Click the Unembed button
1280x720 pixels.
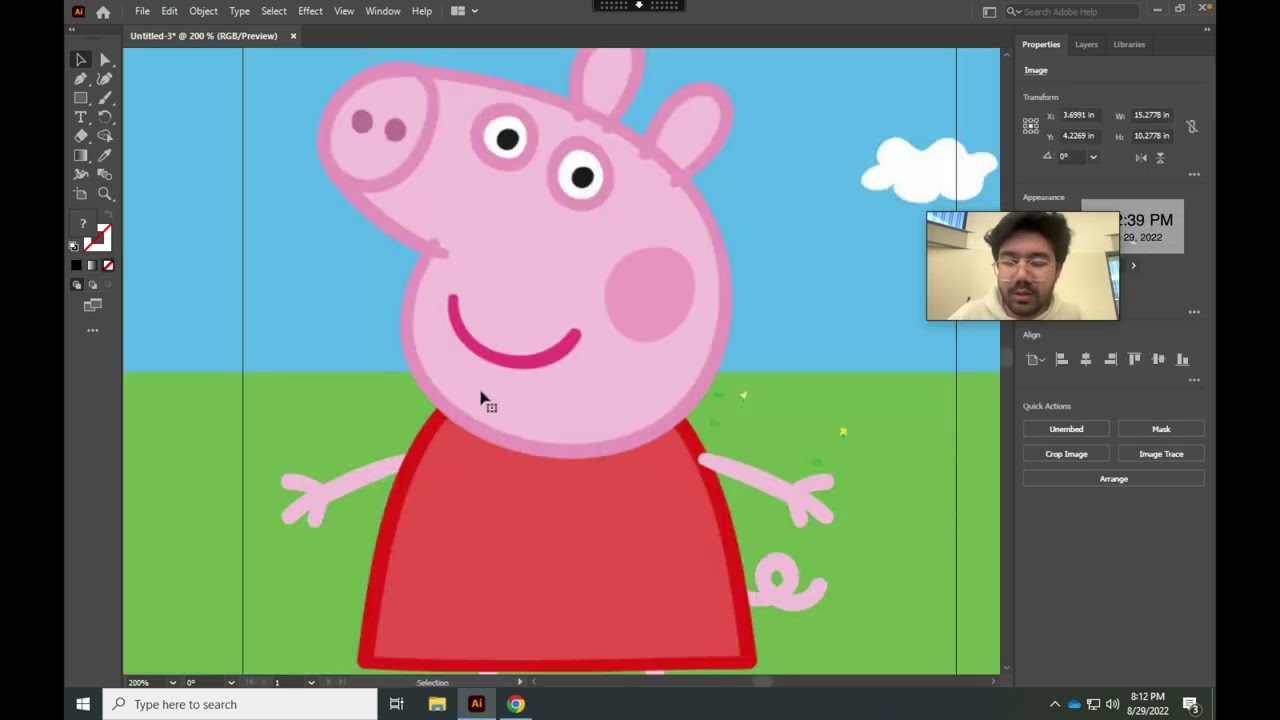click(x=1066, y=429)
